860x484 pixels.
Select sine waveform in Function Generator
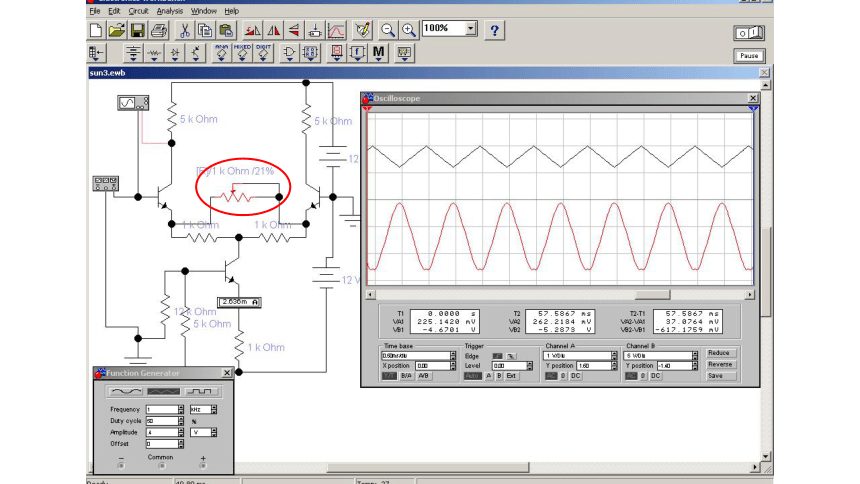click(x=126, y=391)
